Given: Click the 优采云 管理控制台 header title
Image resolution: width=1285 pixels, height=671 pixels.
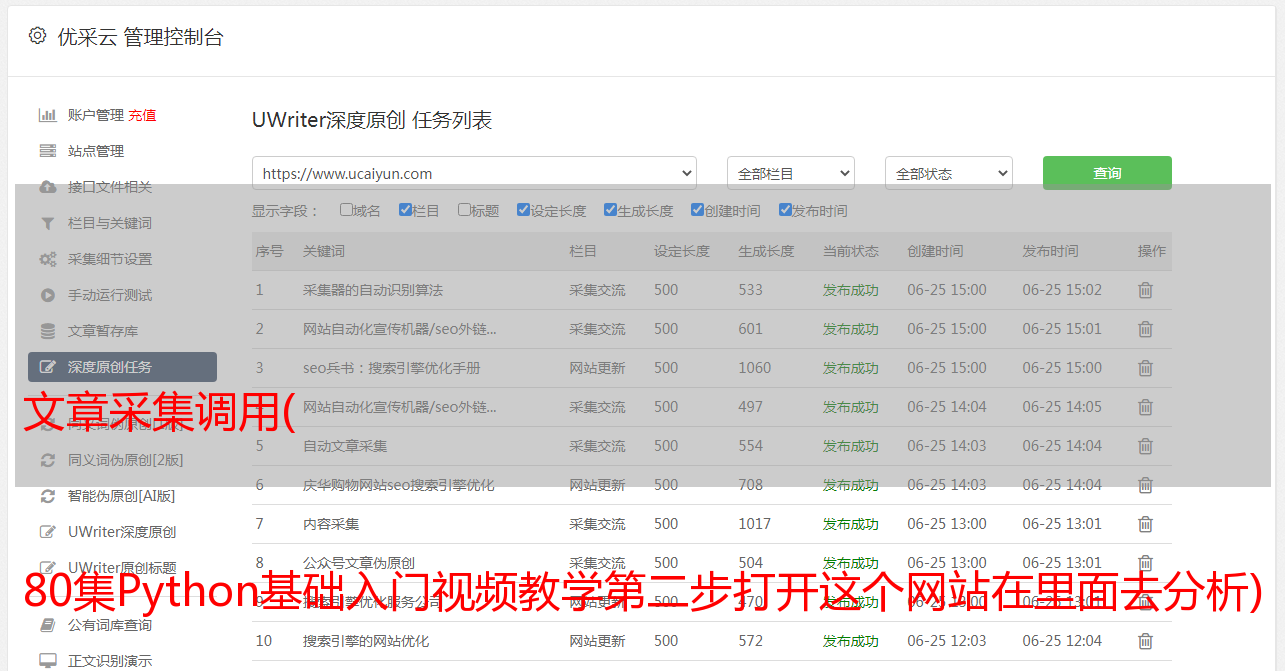Looking at the screenshot, I should (x=140, y=37).
